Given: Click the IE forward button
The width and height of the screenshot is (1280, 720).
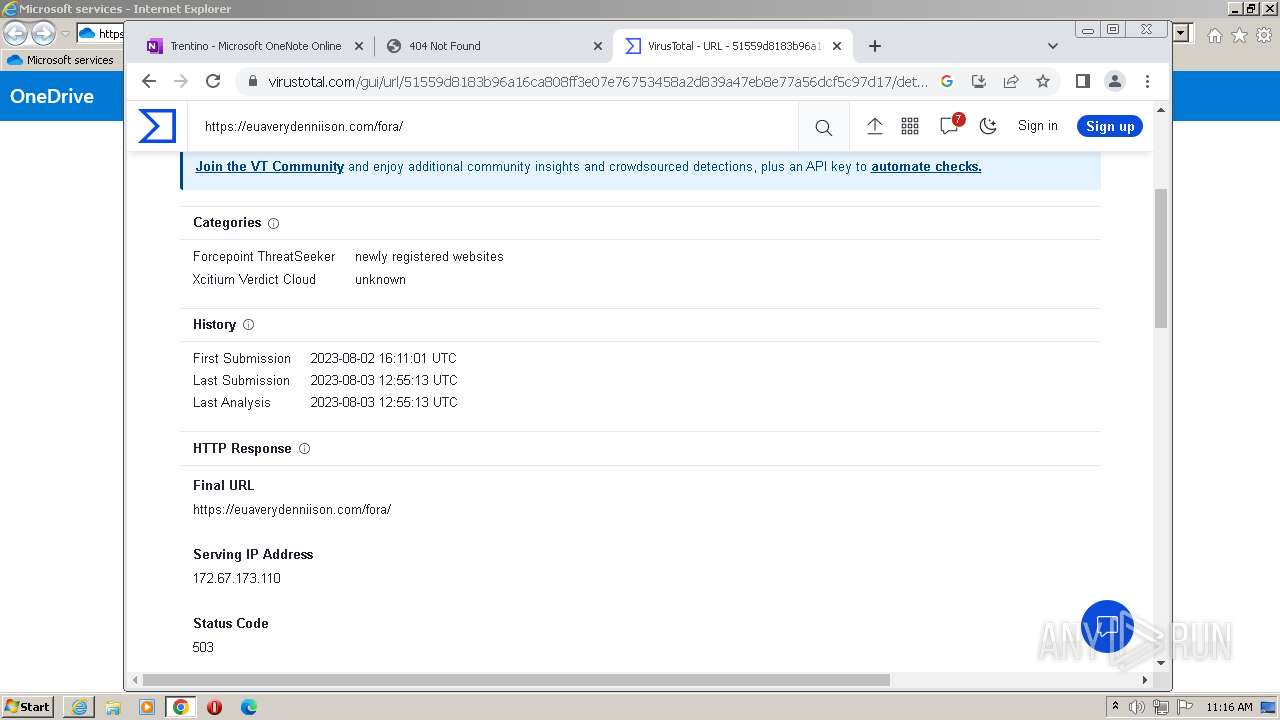Looking at the screenshot, I should [43, 33].
